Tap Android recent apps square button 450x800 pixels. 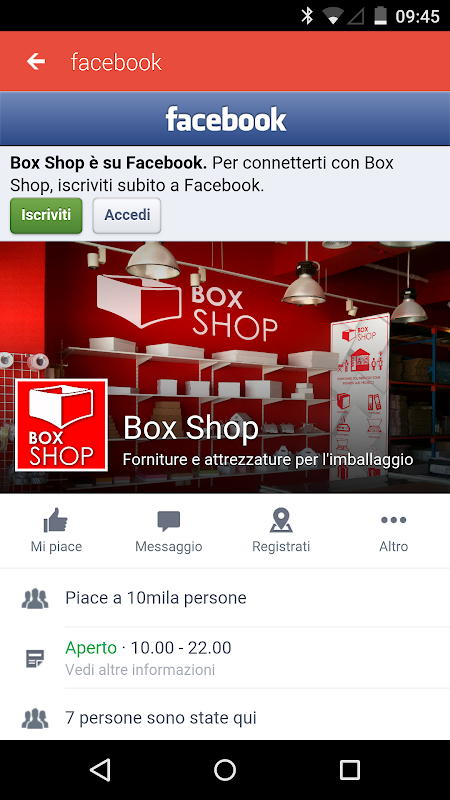coord(349,769)
